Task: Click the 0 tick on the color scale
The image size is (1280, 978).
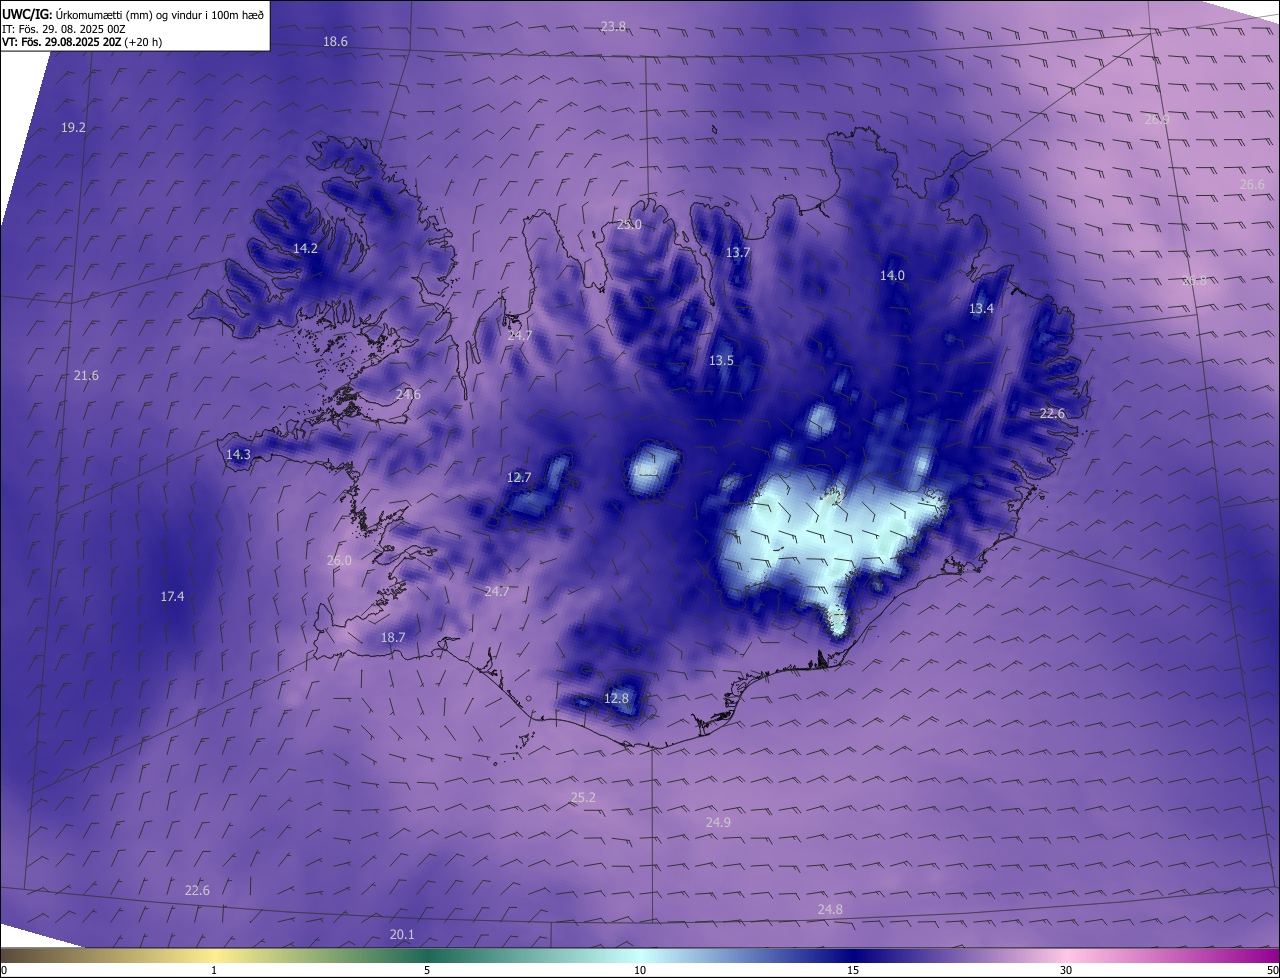Action: click(4, 970)
